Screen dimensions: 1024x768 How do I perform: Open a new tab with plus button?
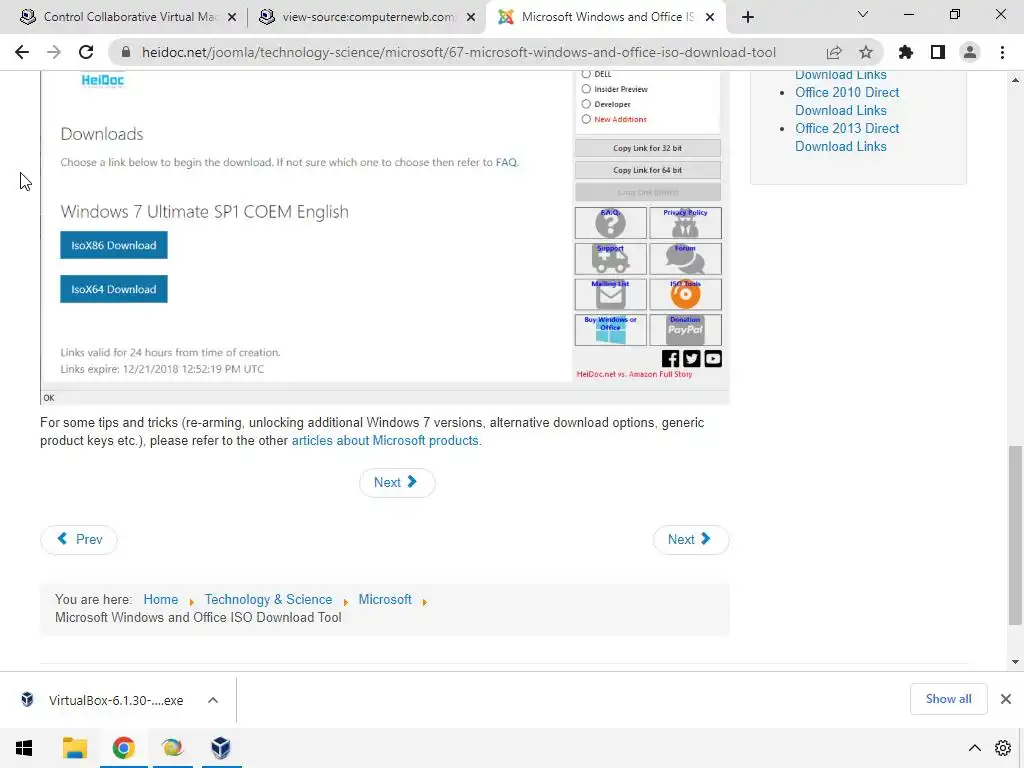pyautogui.click(x=748, y=17)
